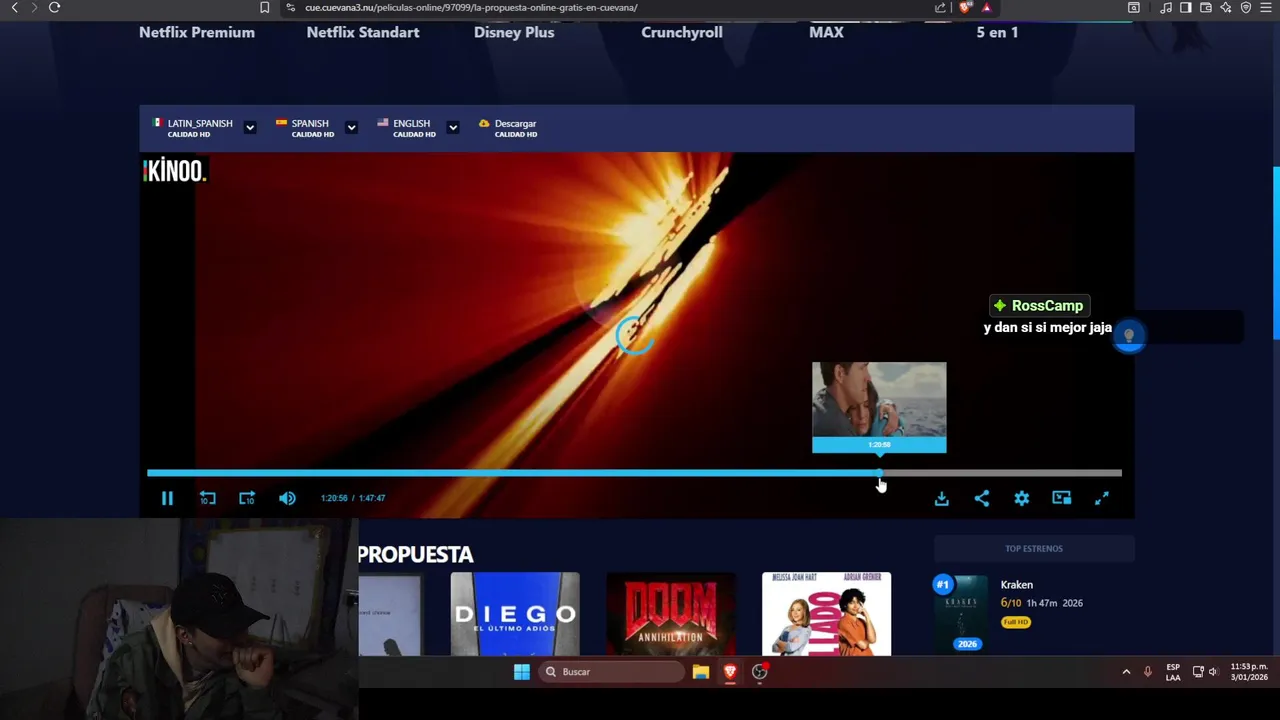Open the Brave VPN shield icon
This screenshot has width=1280, height=720.
click(1246, 8)
